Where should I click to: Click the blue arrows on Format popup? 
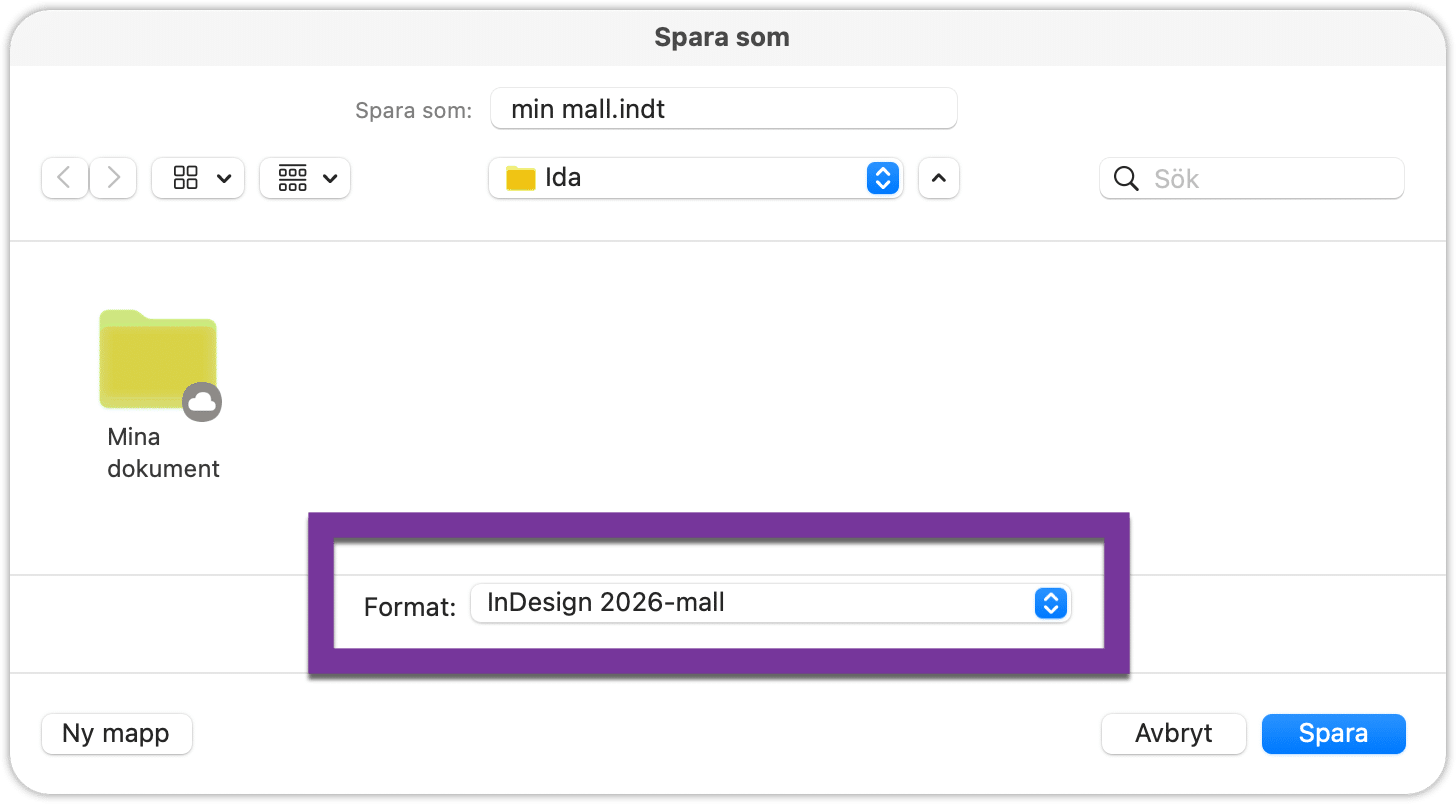[1050, 603]
